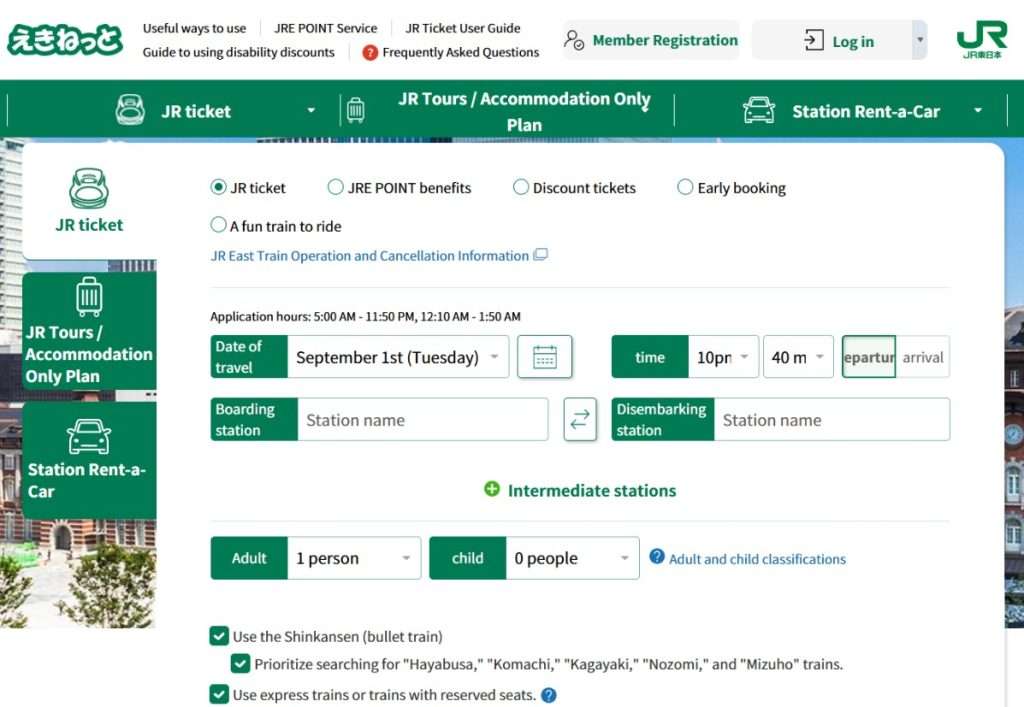Click the Disembarking station name field
This screenshot has height=707, width=1024.
coord(831,419)
